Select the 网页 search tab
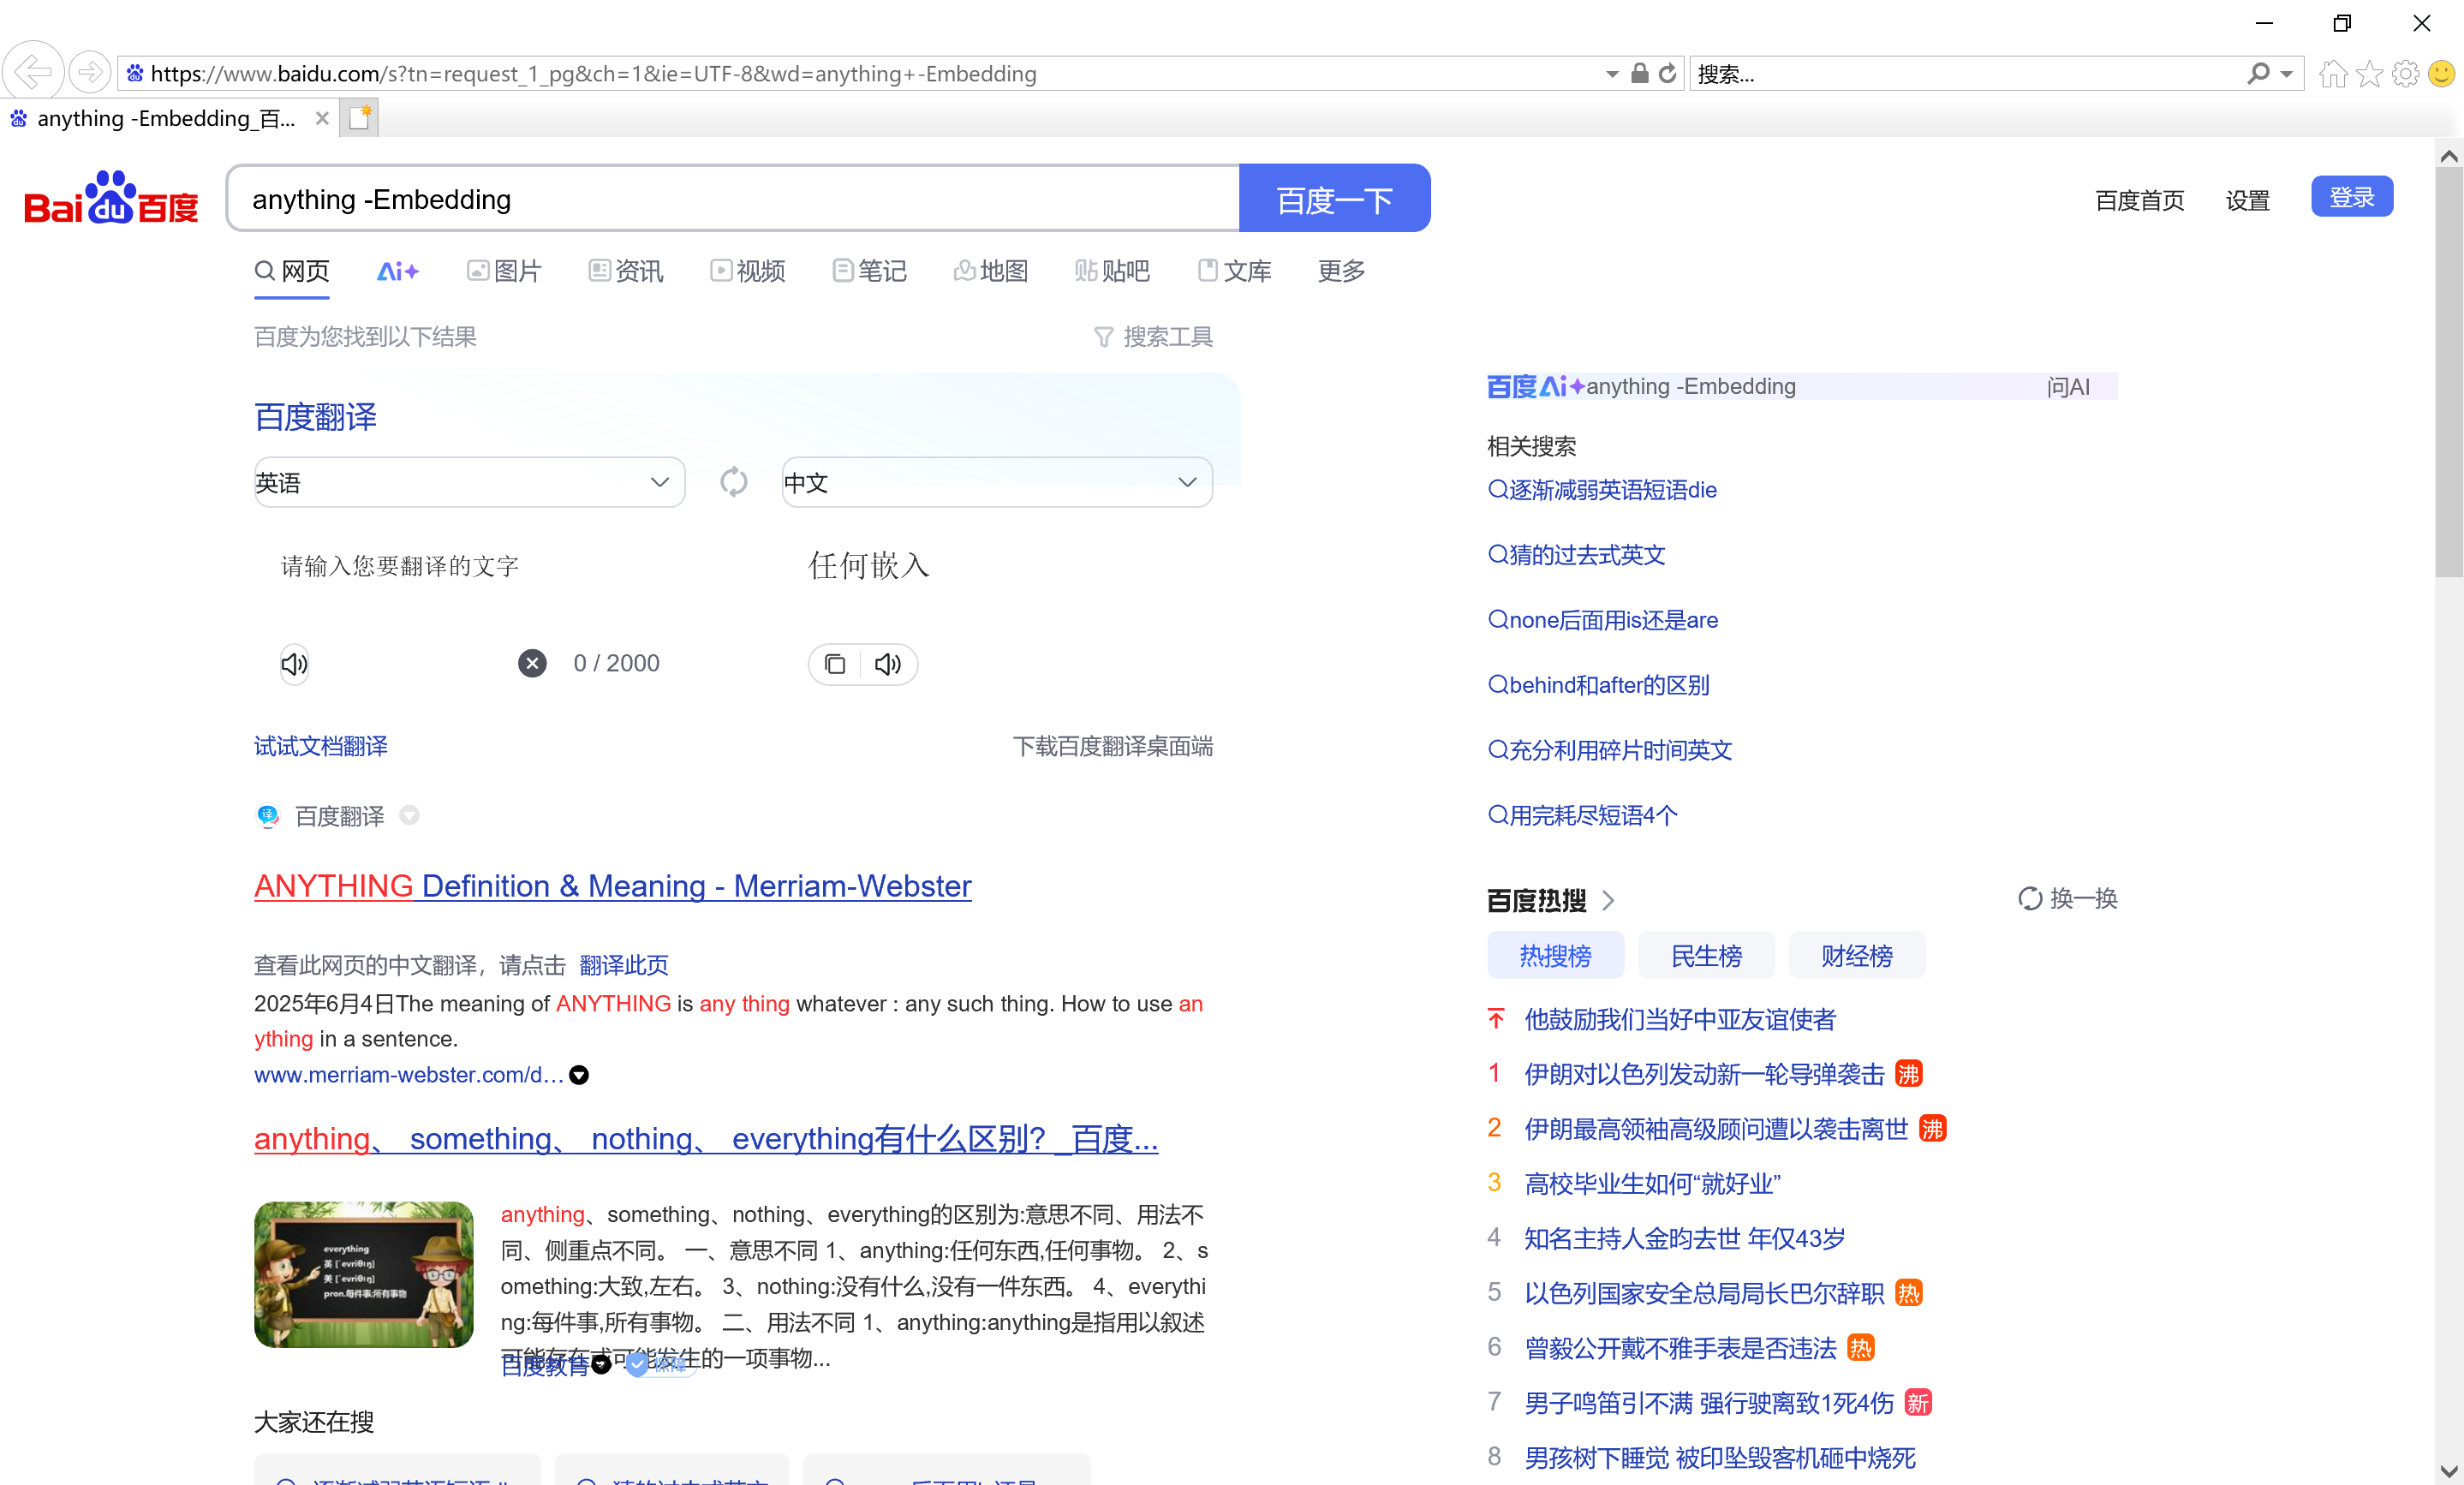 292,271
